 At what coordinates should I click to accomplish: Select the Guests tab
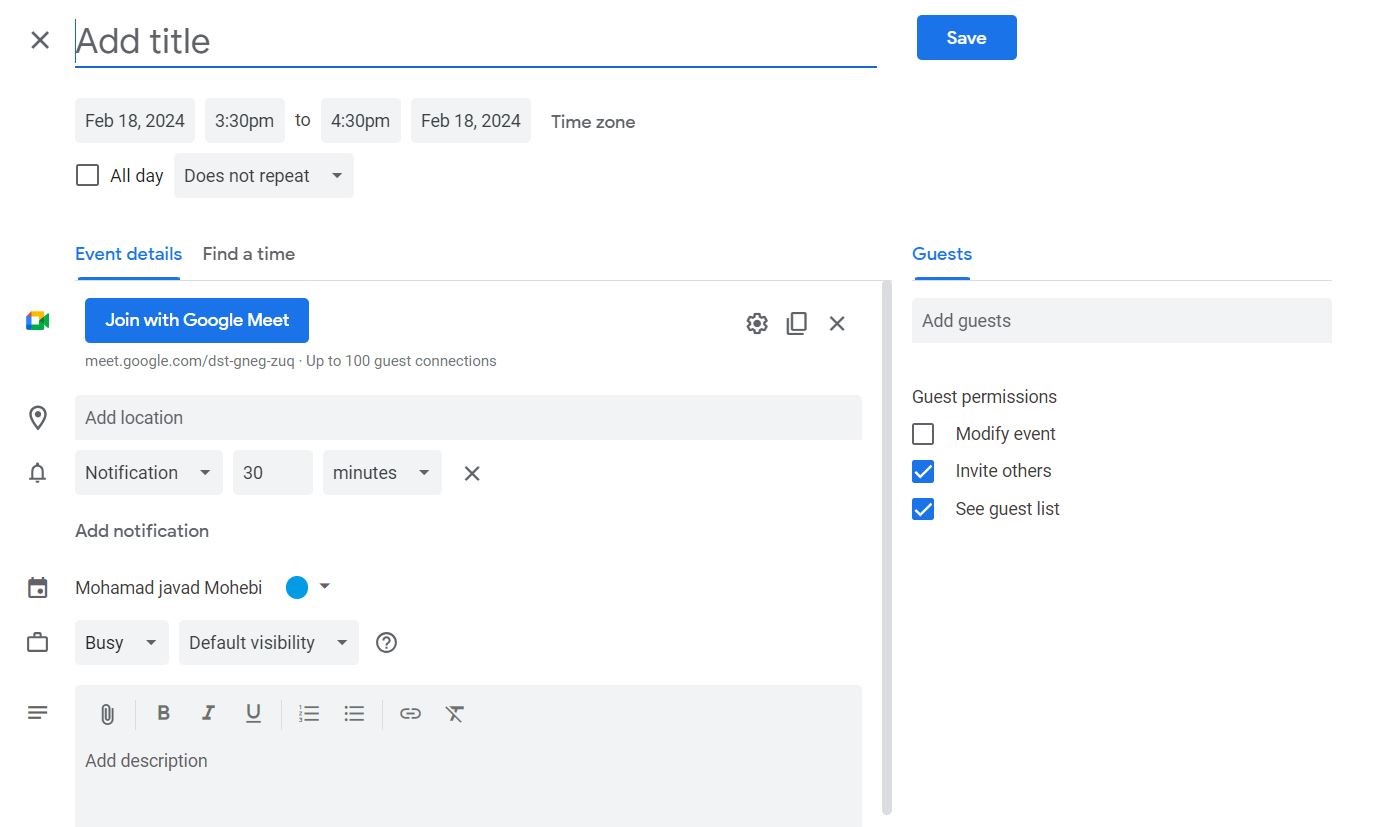(942, 254)
